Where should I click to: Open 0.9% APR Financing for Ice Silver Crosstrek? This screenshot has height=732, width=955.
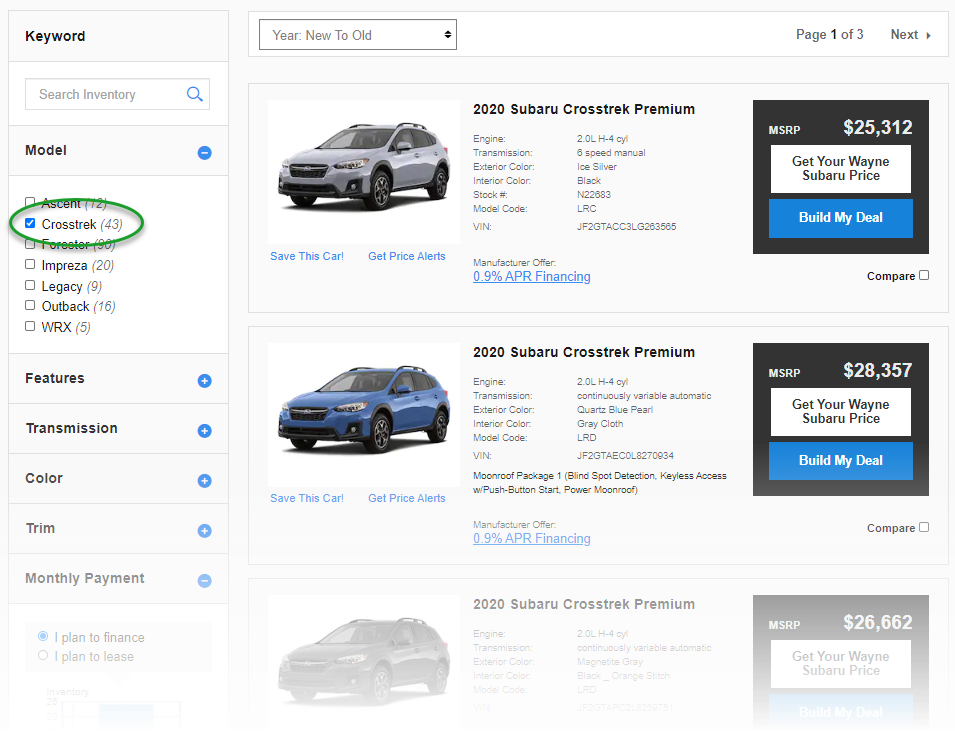click(532, 276)
